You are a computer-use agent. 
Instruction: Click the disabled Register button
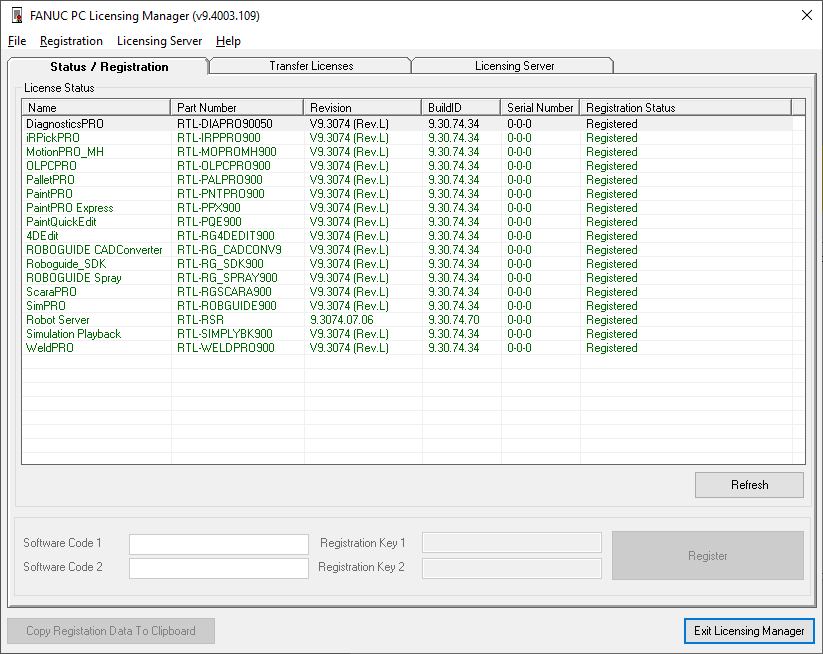tap(708, 555)
